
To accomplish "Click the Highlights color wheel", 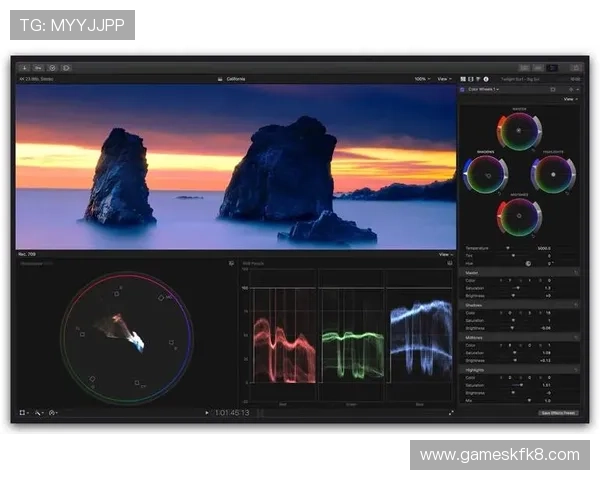I will (x=552, y=175).
